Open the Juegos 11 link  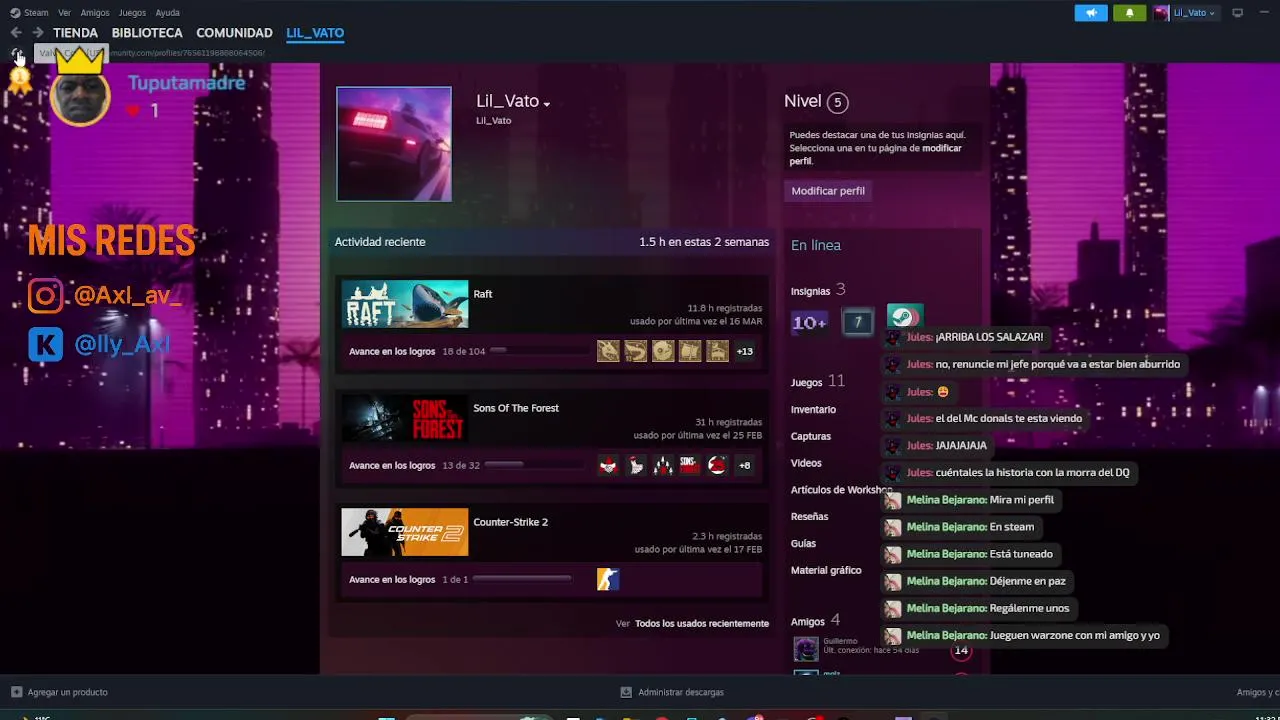pyautogui.click(x=818, y=381)
